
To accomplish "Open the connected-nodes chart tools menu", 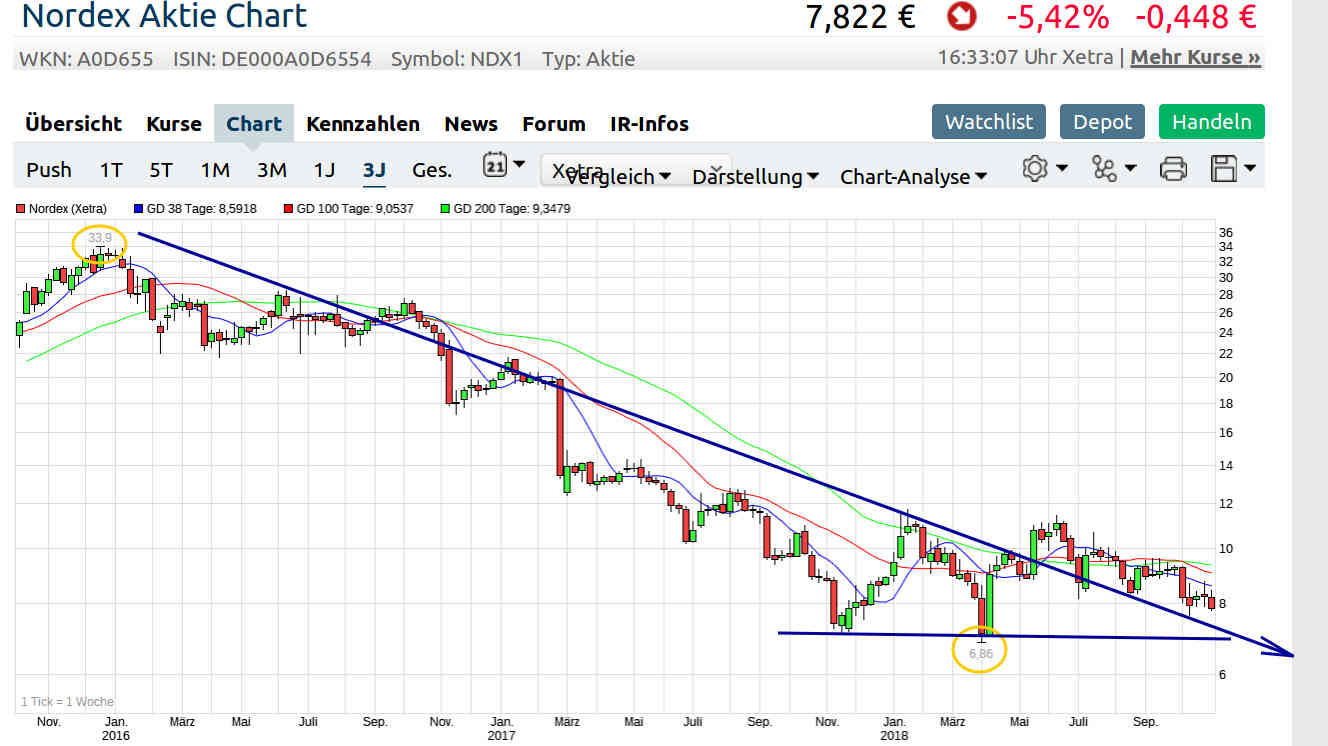I will pos(1114,169).
